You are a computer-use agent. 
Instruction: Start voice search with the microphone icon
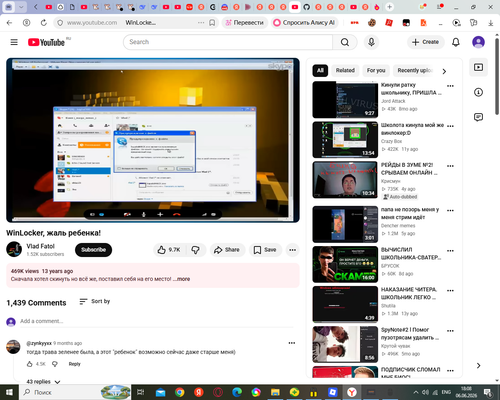coord(371,42)
